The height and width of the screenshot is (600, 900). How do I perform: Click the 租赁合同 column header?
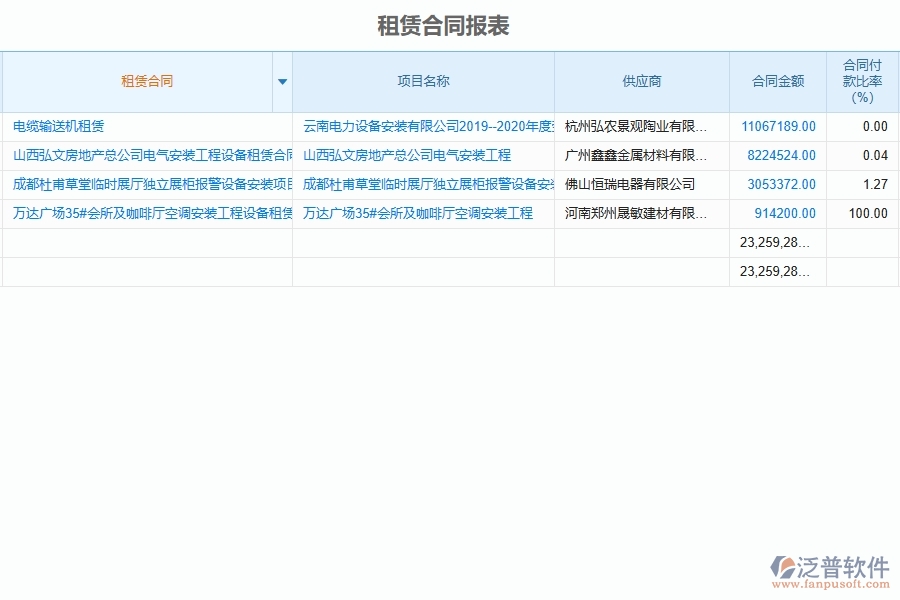tap(147, 82)
